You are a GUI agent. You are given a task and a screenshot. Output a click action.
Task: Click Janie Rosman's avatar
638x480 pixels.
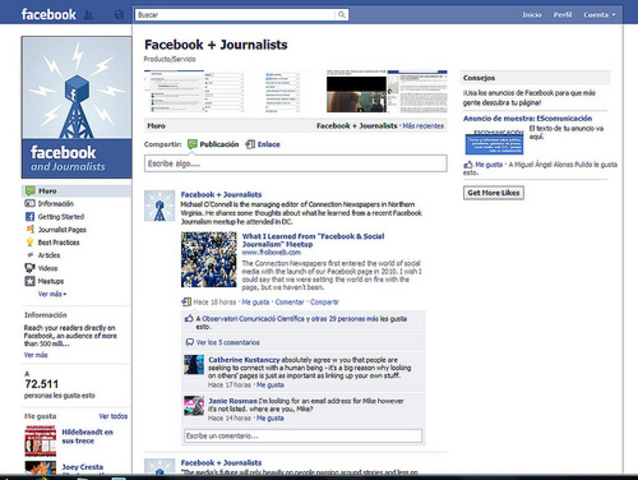(194, 406)
